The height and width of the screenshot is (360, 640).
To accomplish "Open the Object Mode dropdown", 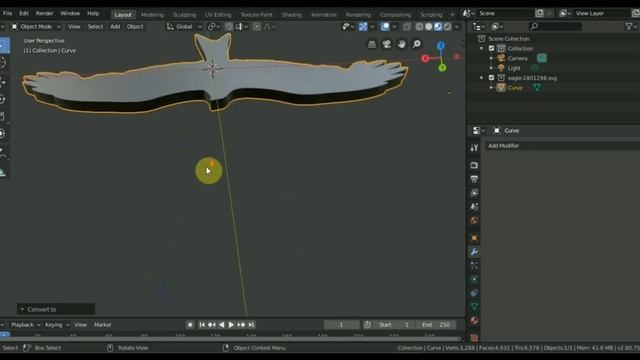I will (x=36, y=27).
